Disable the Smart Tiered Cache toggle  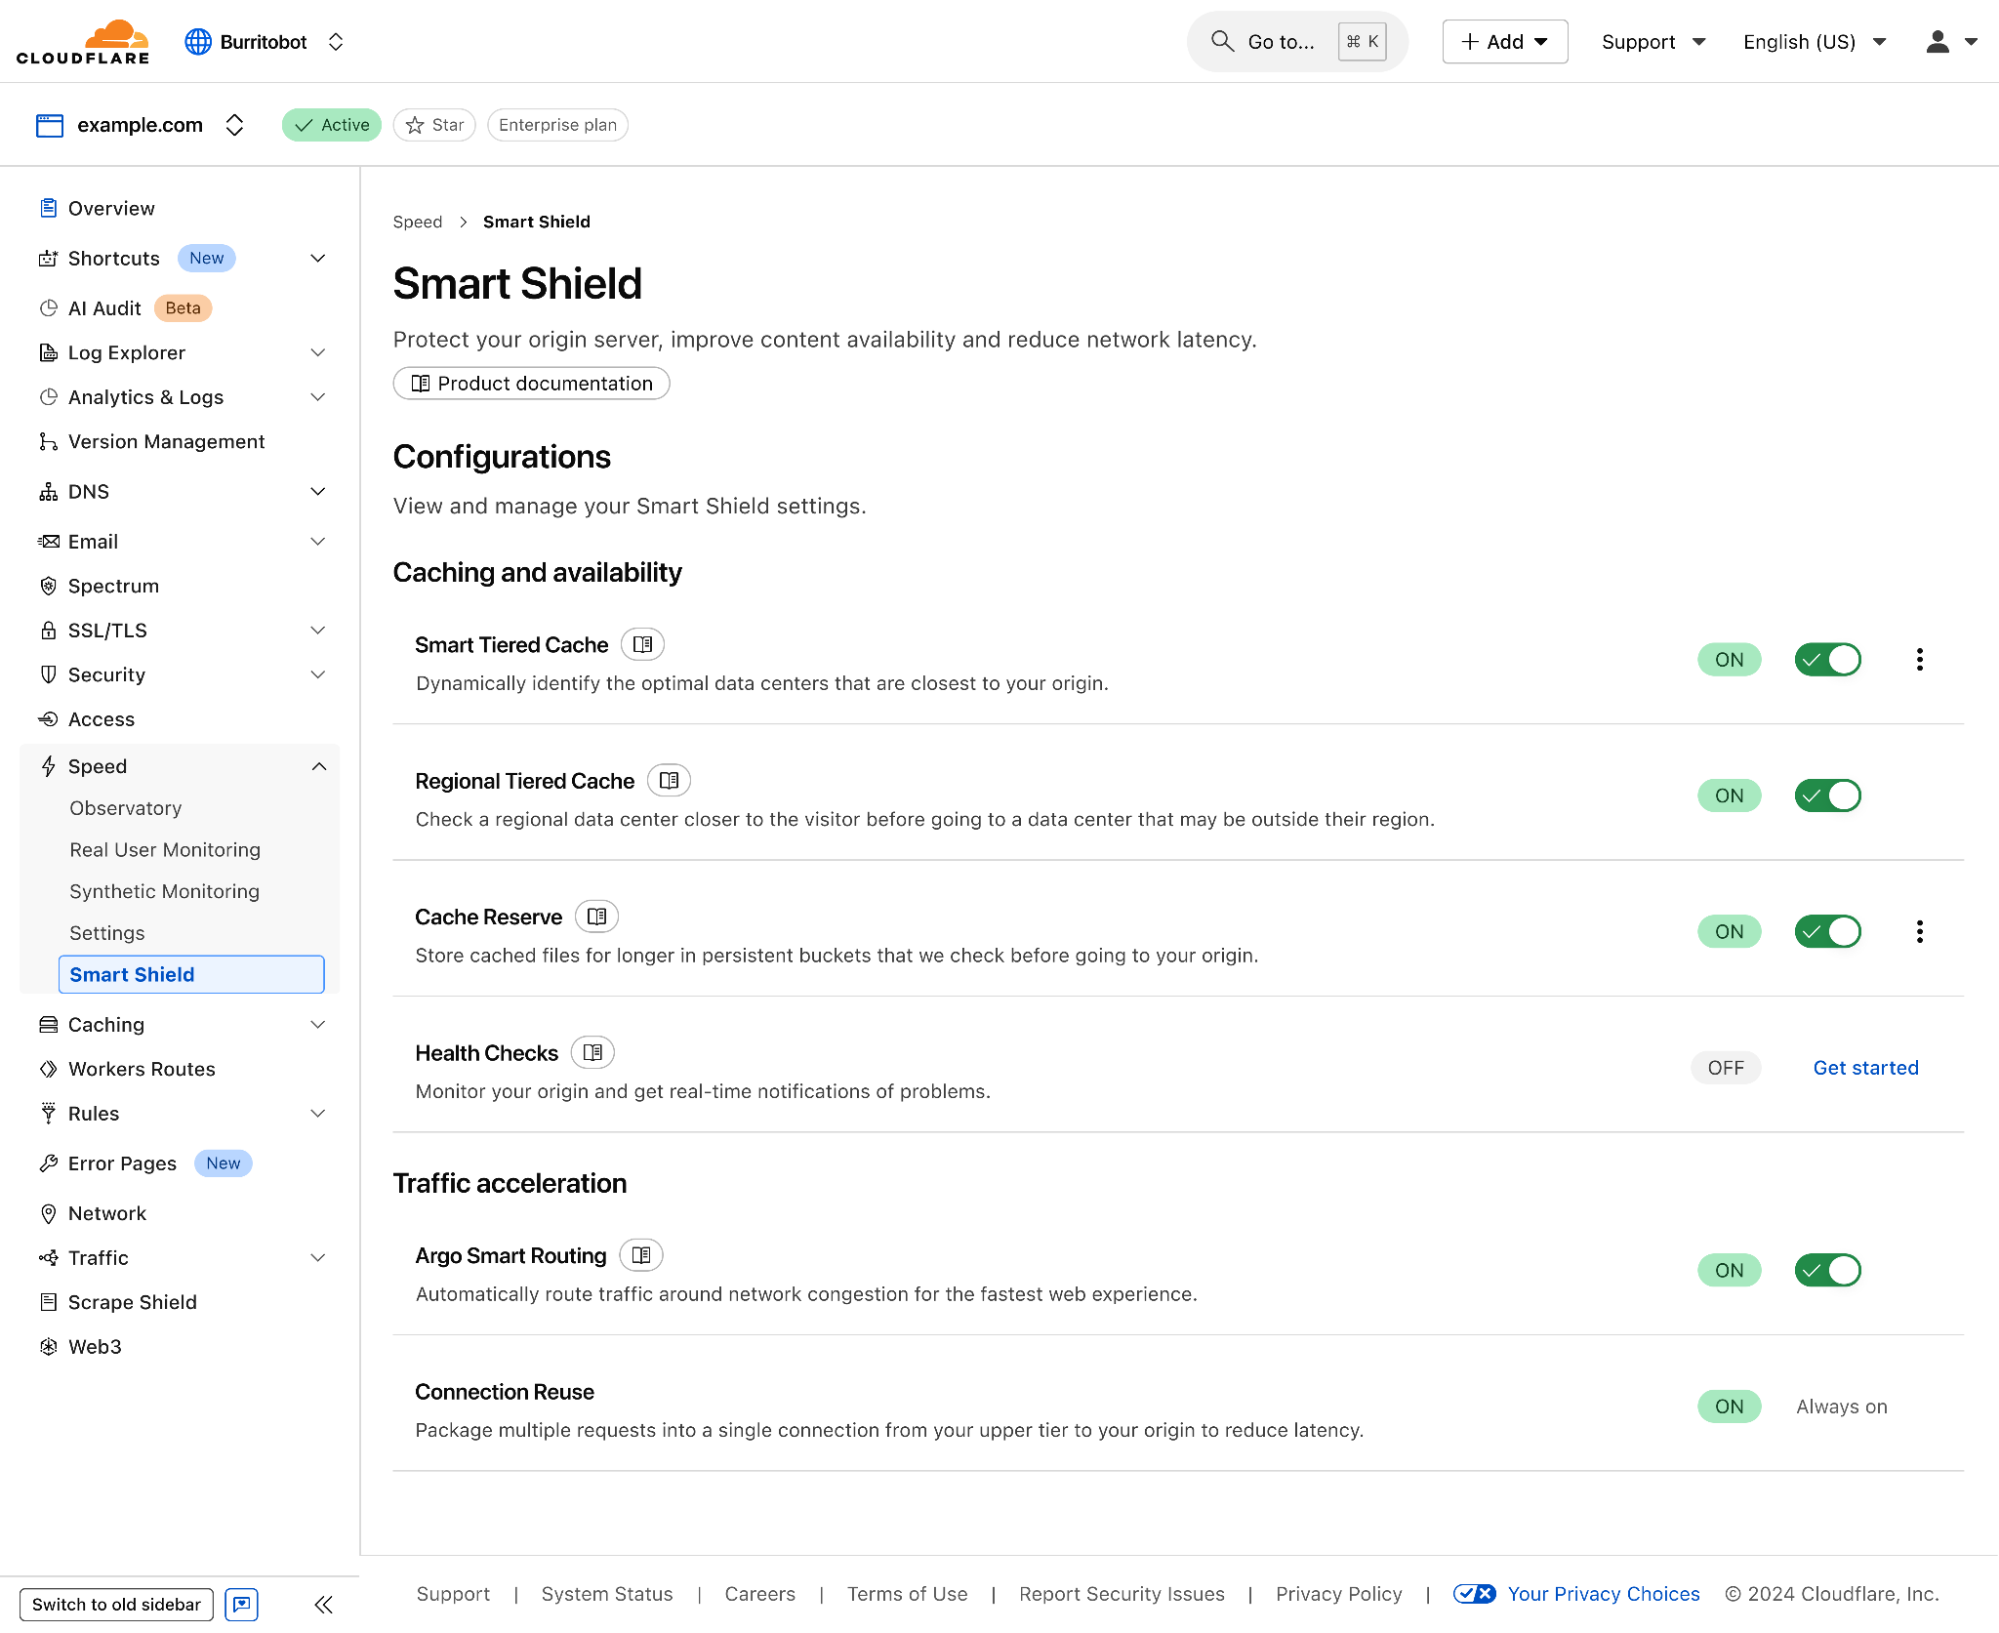click(x=1827, y=660)
